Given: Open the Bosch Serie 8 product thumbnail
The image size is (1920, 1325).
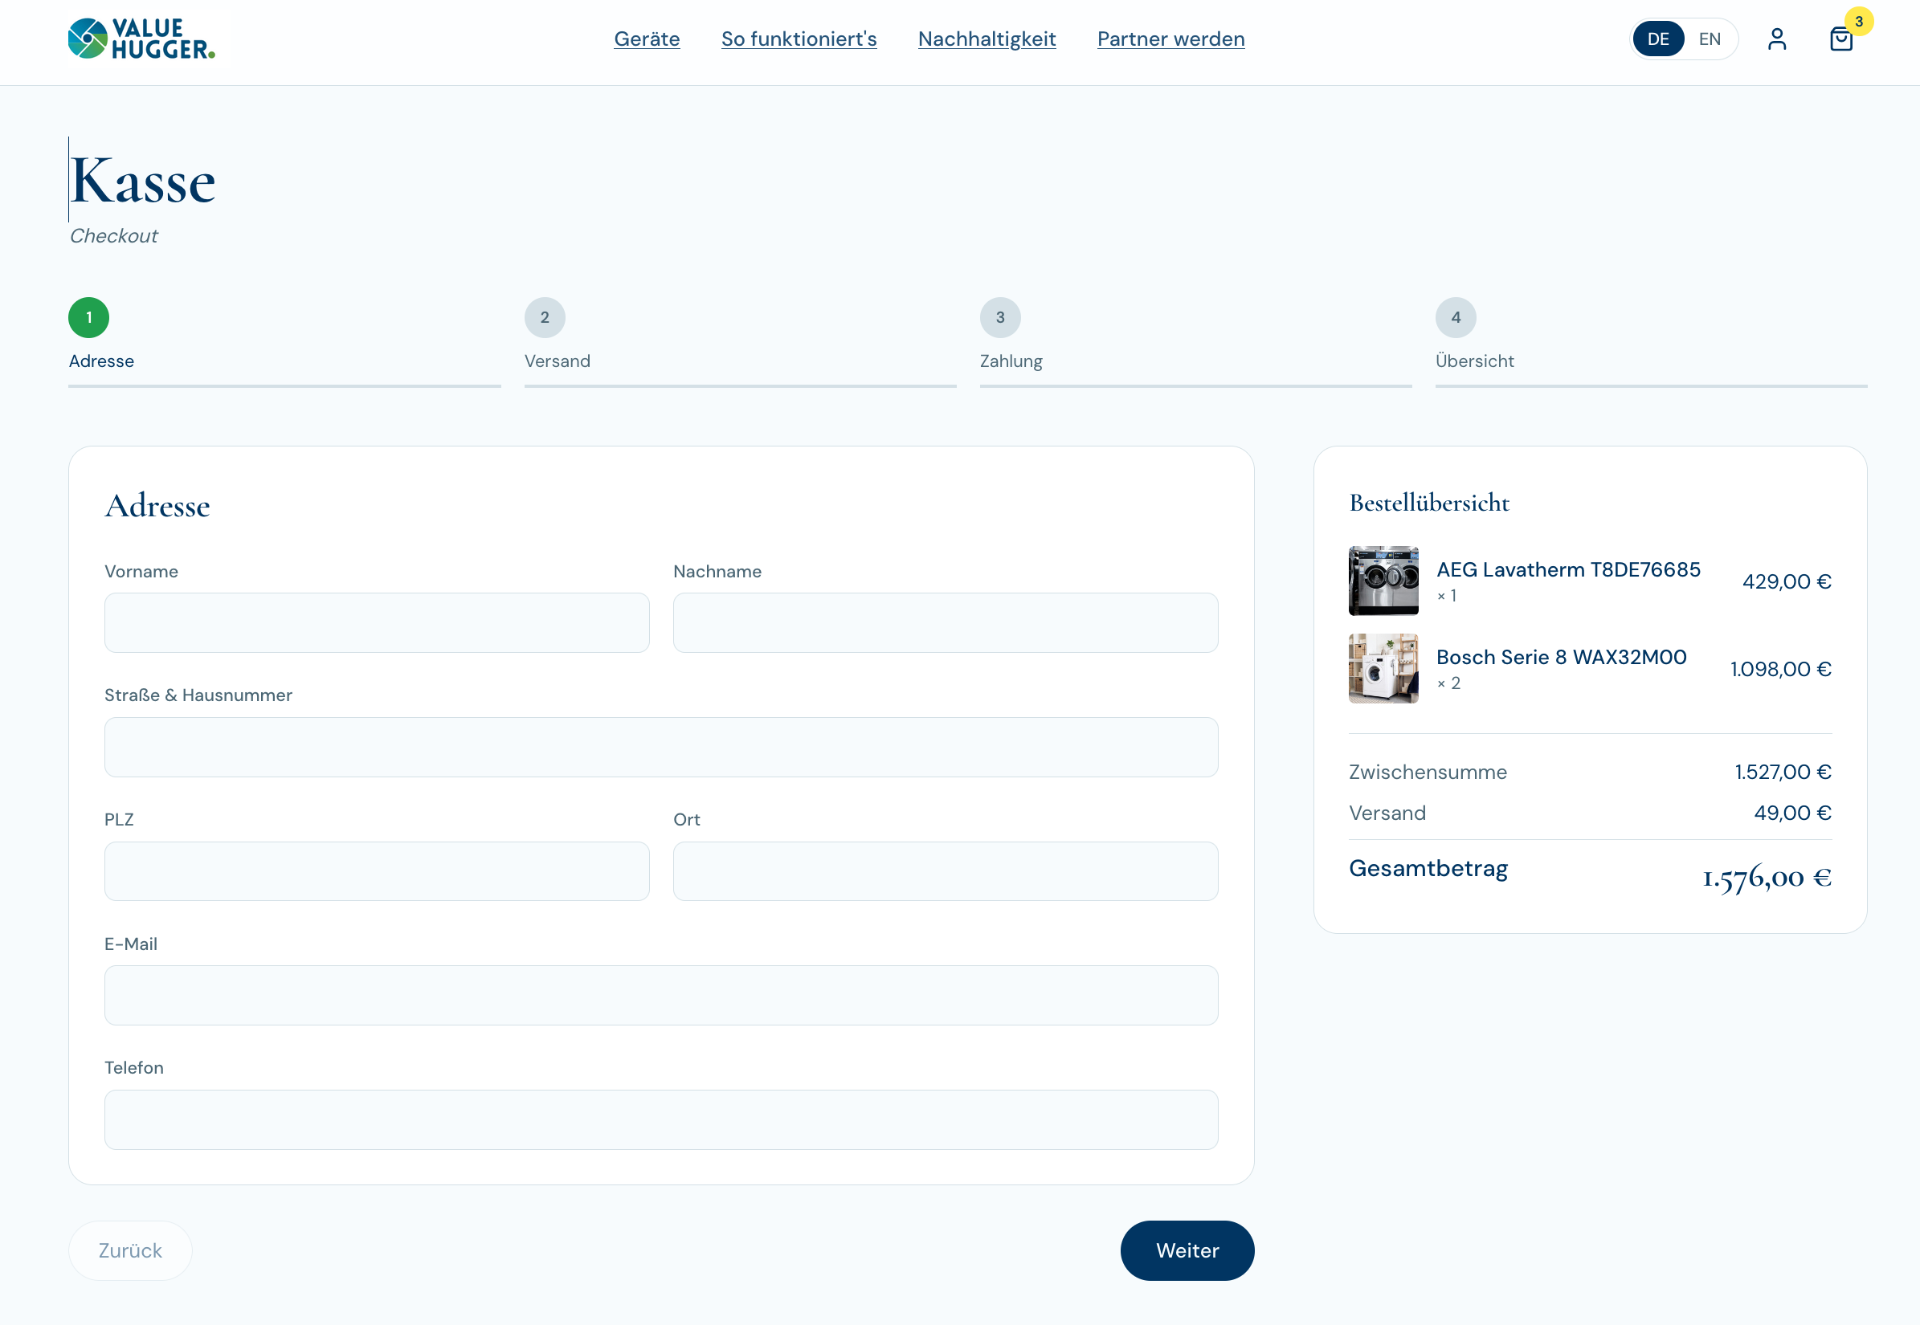Looking at the screenshot, I should coord(1384,668).
